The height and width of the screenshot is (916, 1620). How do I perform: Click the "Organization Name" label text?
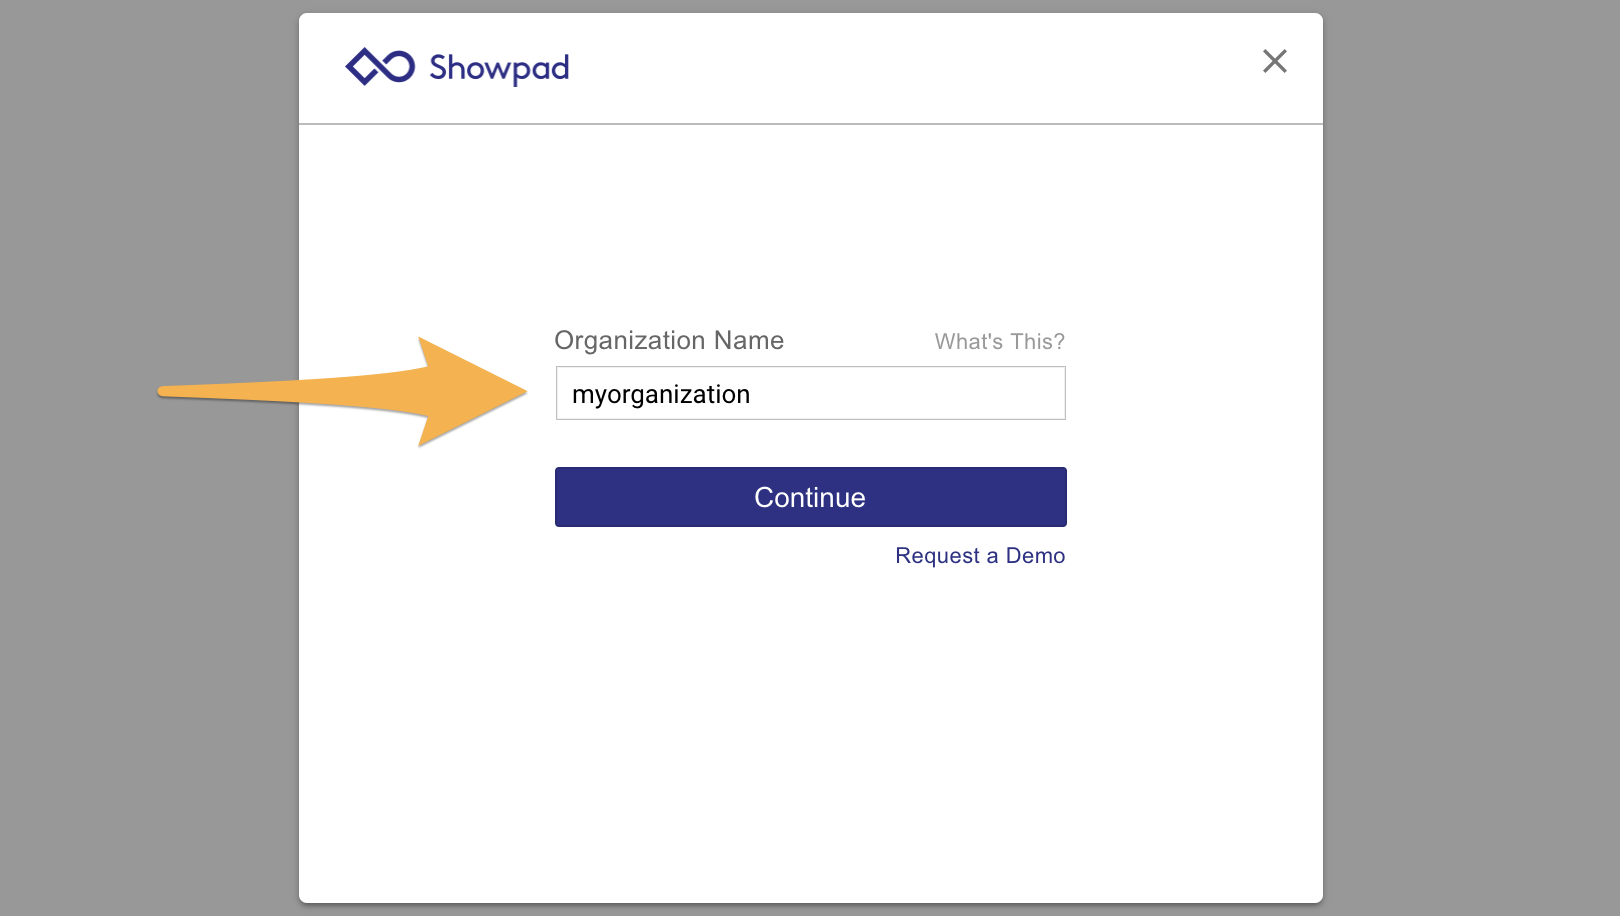pos(669,341)
